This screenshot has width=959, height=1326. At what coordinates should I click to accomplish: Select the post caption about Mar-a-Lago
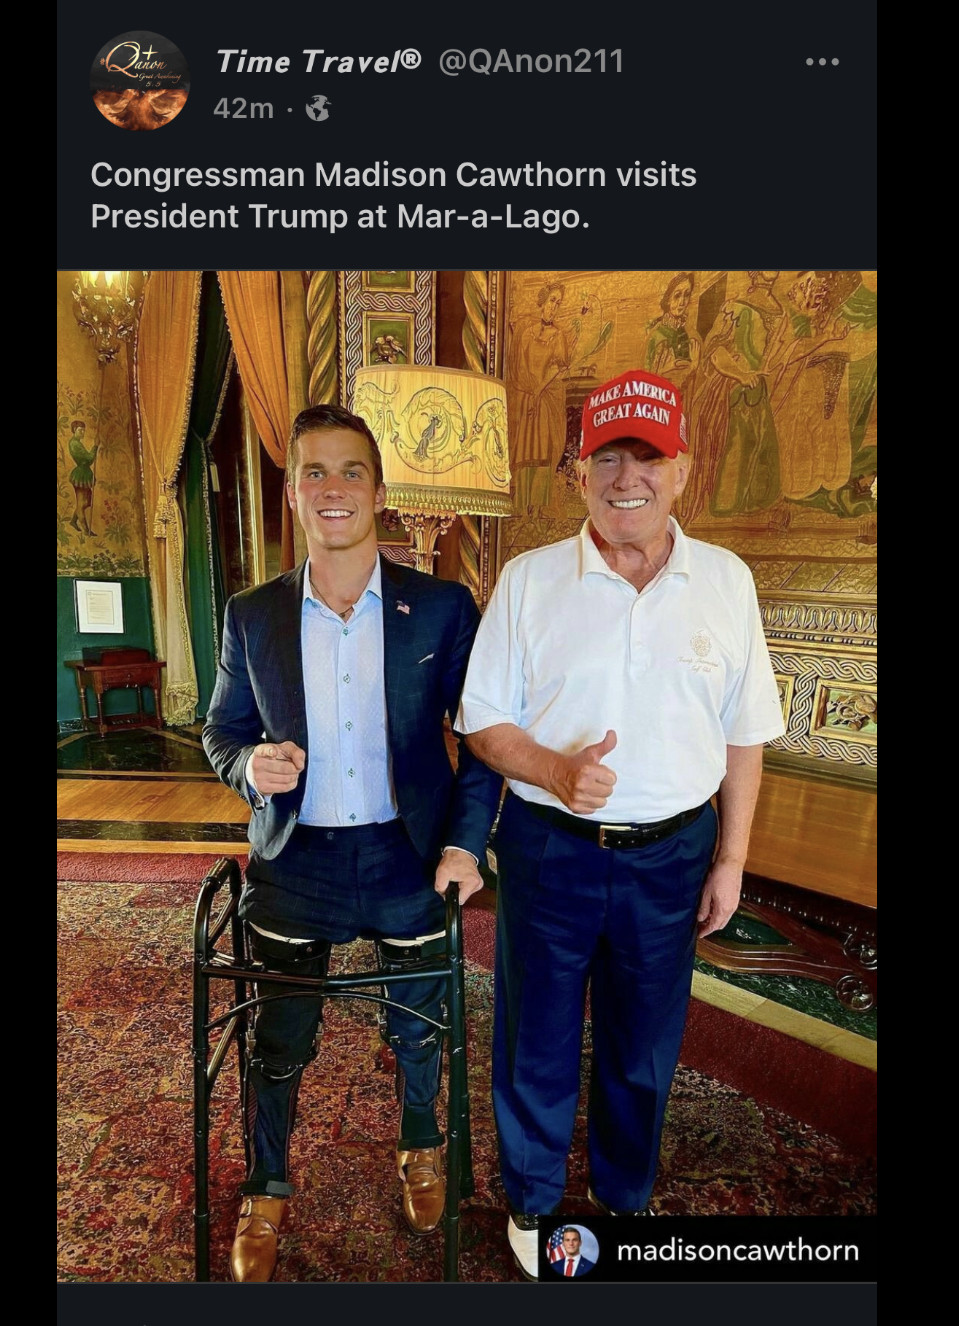[x=393, y=195]
